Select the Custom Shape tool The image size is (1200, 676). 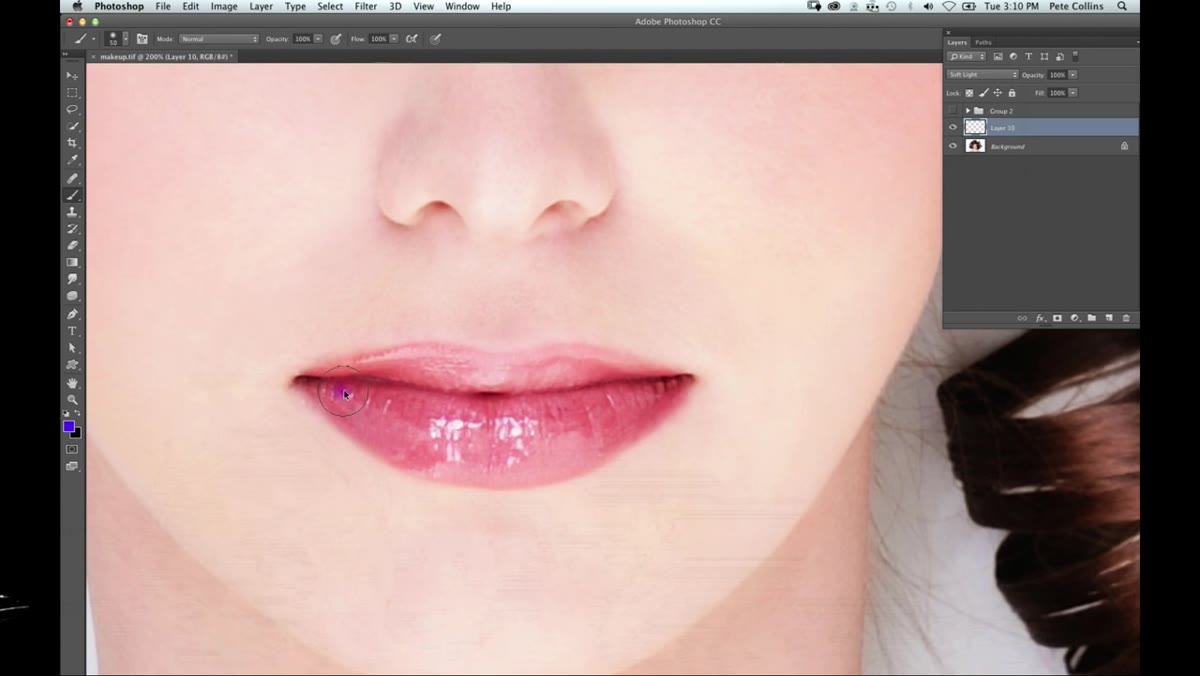[x=72, y=365]
